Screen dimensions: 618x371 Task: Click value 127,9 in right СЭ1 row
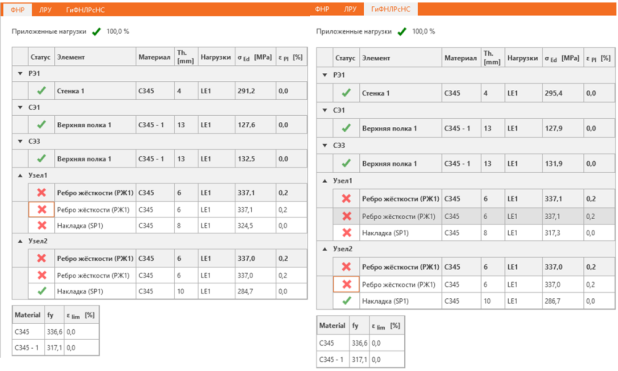pos(554,129)
